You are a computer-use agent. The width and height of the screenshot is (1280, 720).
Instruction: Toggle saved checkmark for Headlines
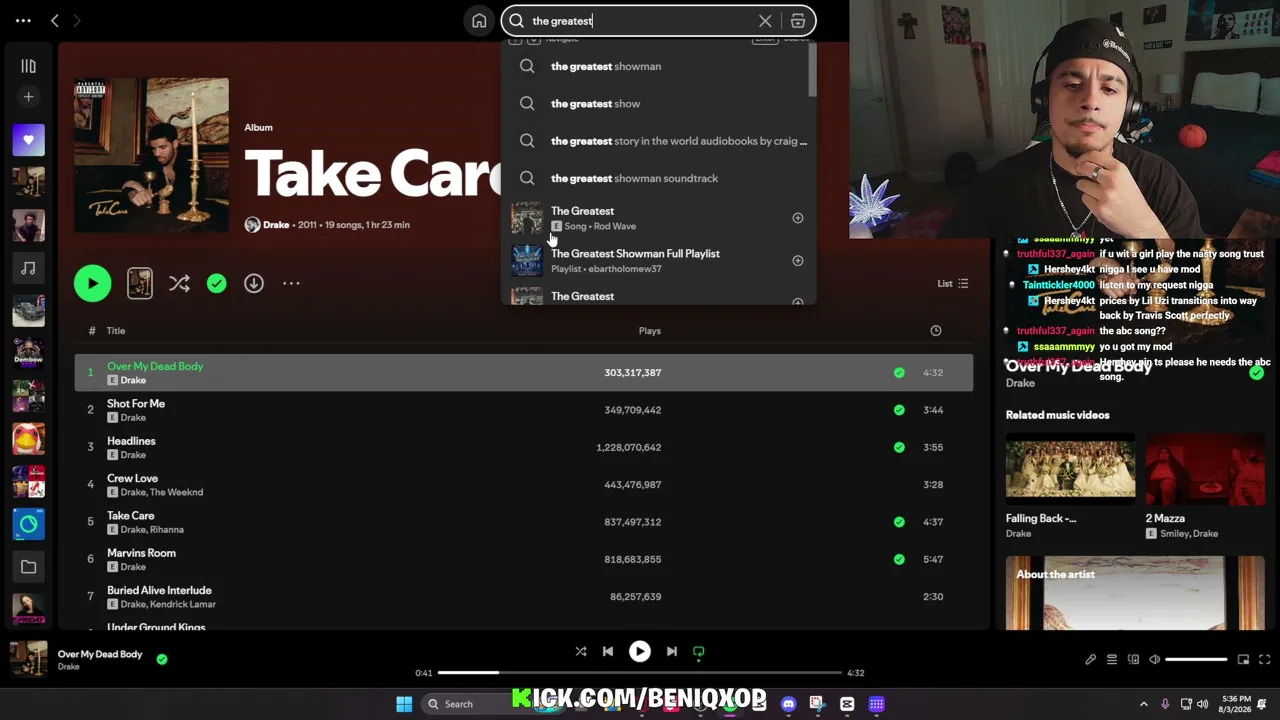click(x=899, y=447)
